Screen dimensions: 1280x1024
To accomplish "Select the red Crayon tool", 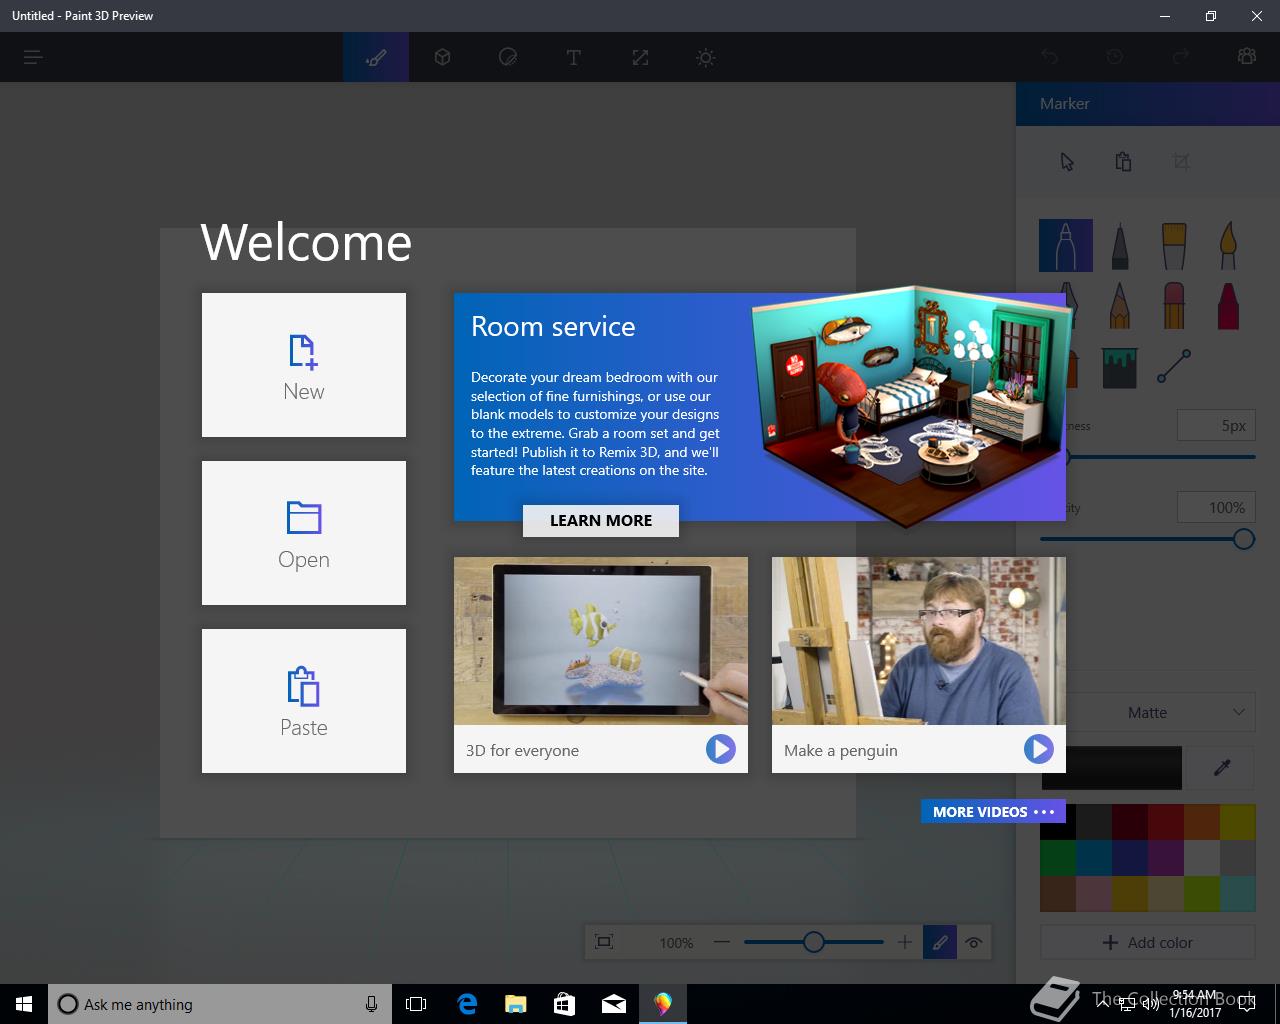I will tap(1228, 304).
